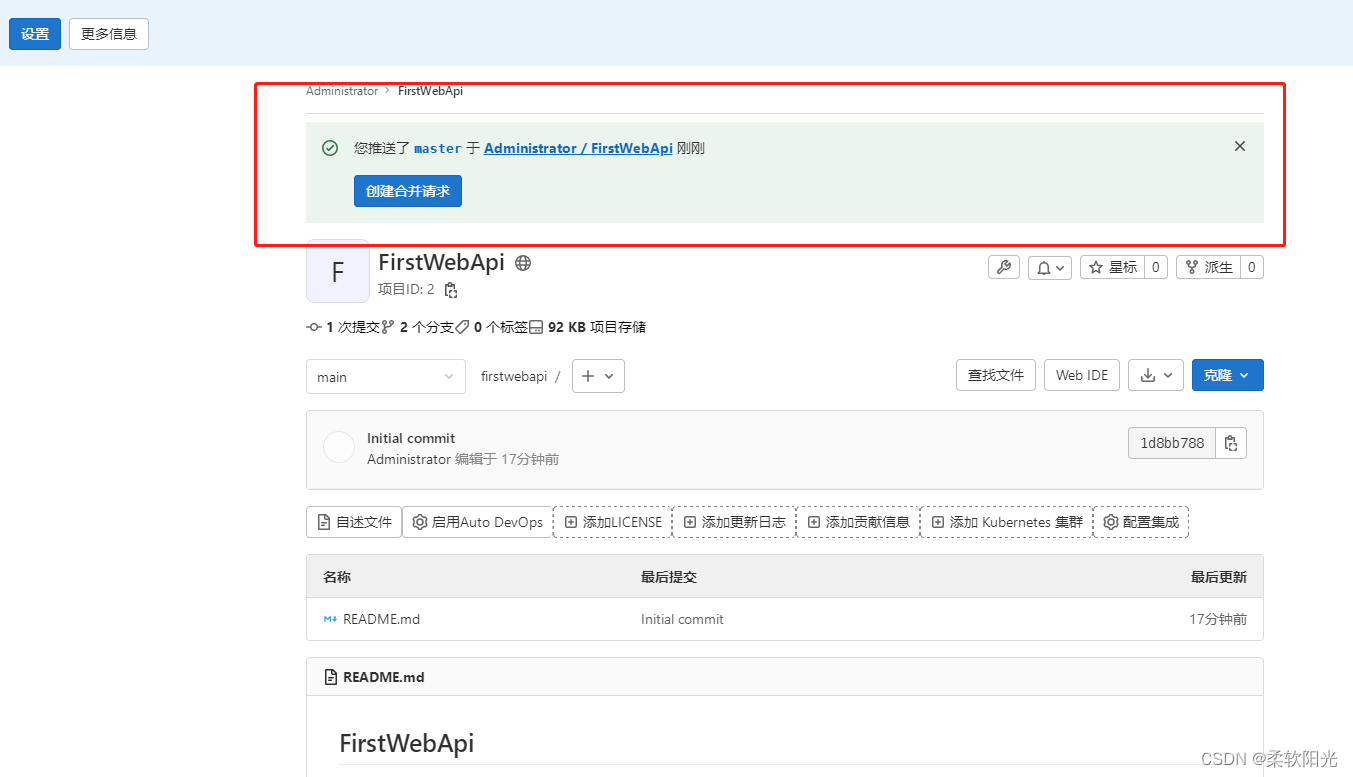This screenshot has width=1353, height=777.
Task: Click the 派生 fork button
Action: 1208,267
